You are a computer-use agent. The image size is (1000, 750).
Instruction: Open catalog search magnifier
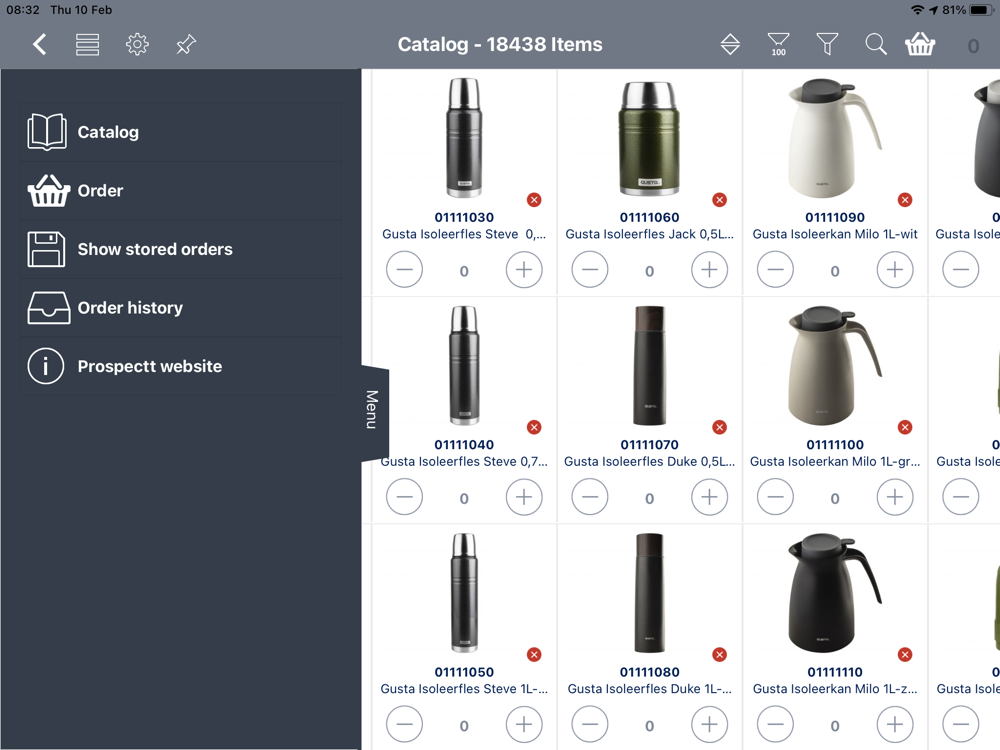pos(876,44)
